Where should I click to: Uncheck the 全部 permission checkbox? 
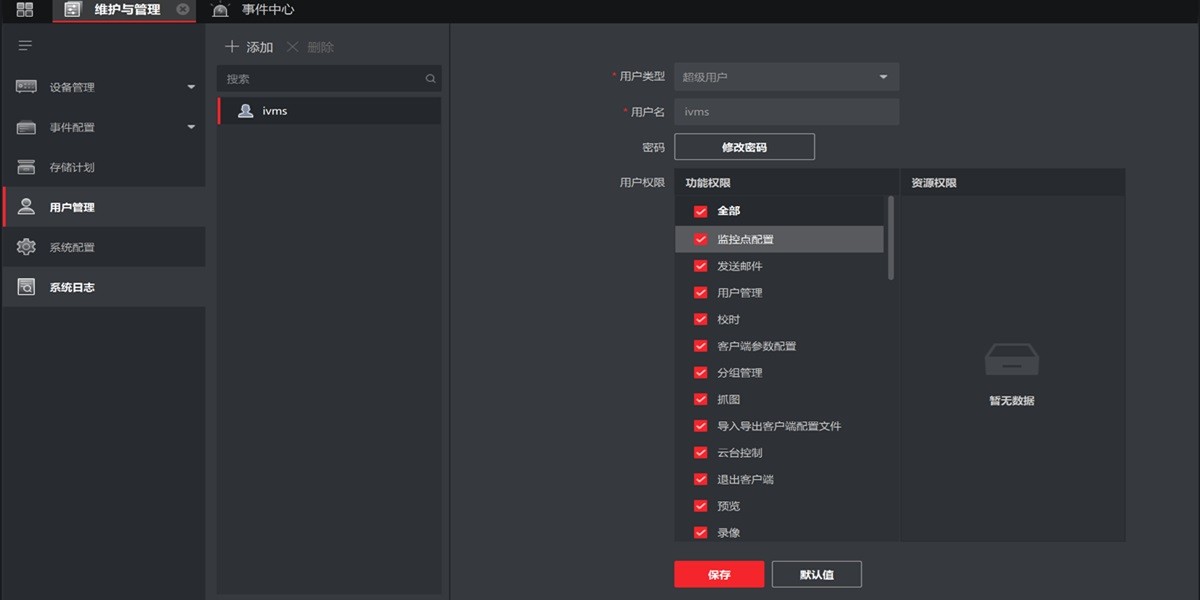(x=700, y=212)
